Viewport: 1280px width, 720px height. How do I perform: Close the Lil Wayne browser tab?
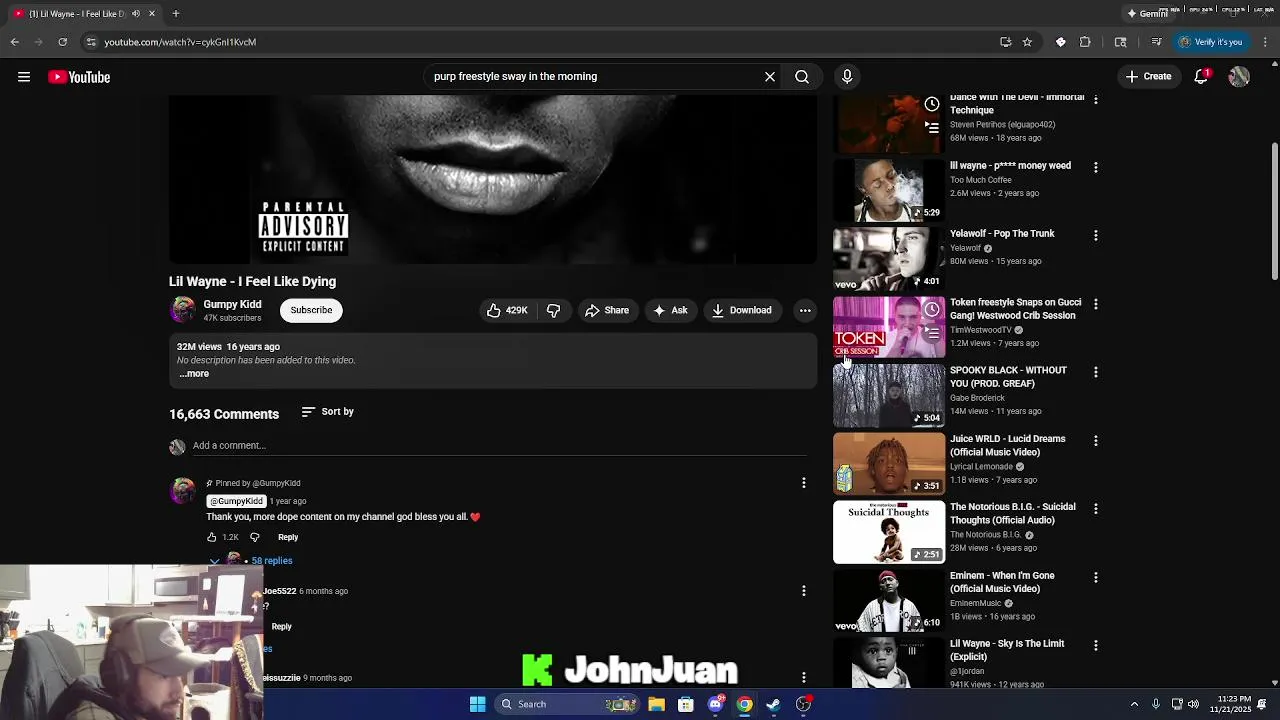click(x=152, y=14)
